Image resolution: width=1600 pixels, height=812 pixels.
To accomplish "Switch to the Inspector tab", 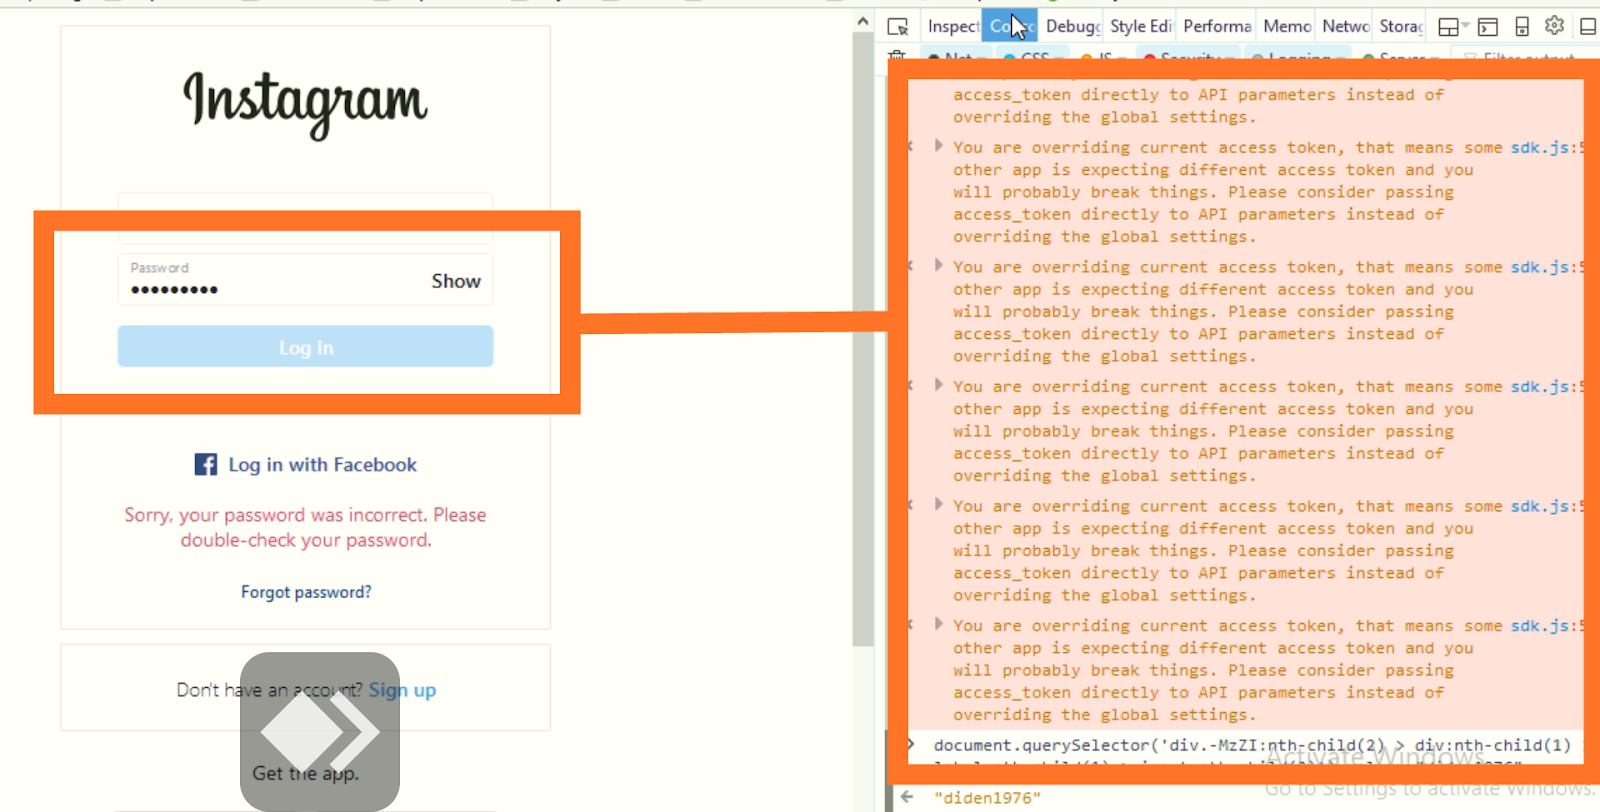I will coord(952,26).
